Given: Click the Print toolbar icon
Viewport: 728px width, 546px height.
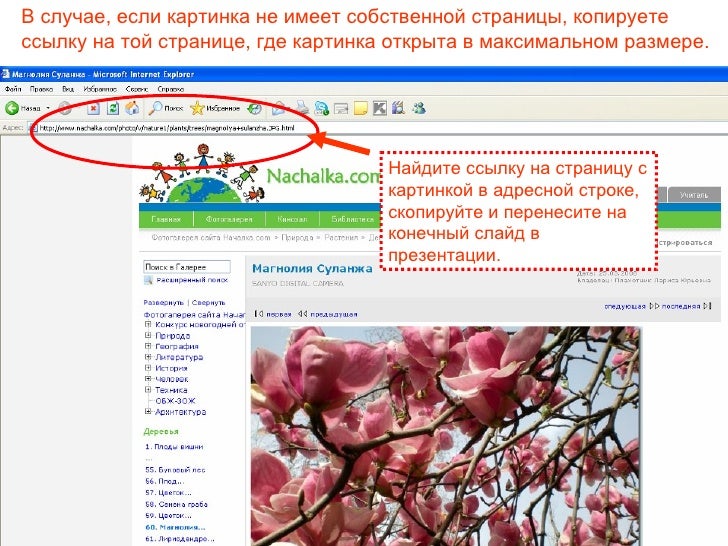Looking at the screenshot, I should pyautogui.click(x=302, y=108).
